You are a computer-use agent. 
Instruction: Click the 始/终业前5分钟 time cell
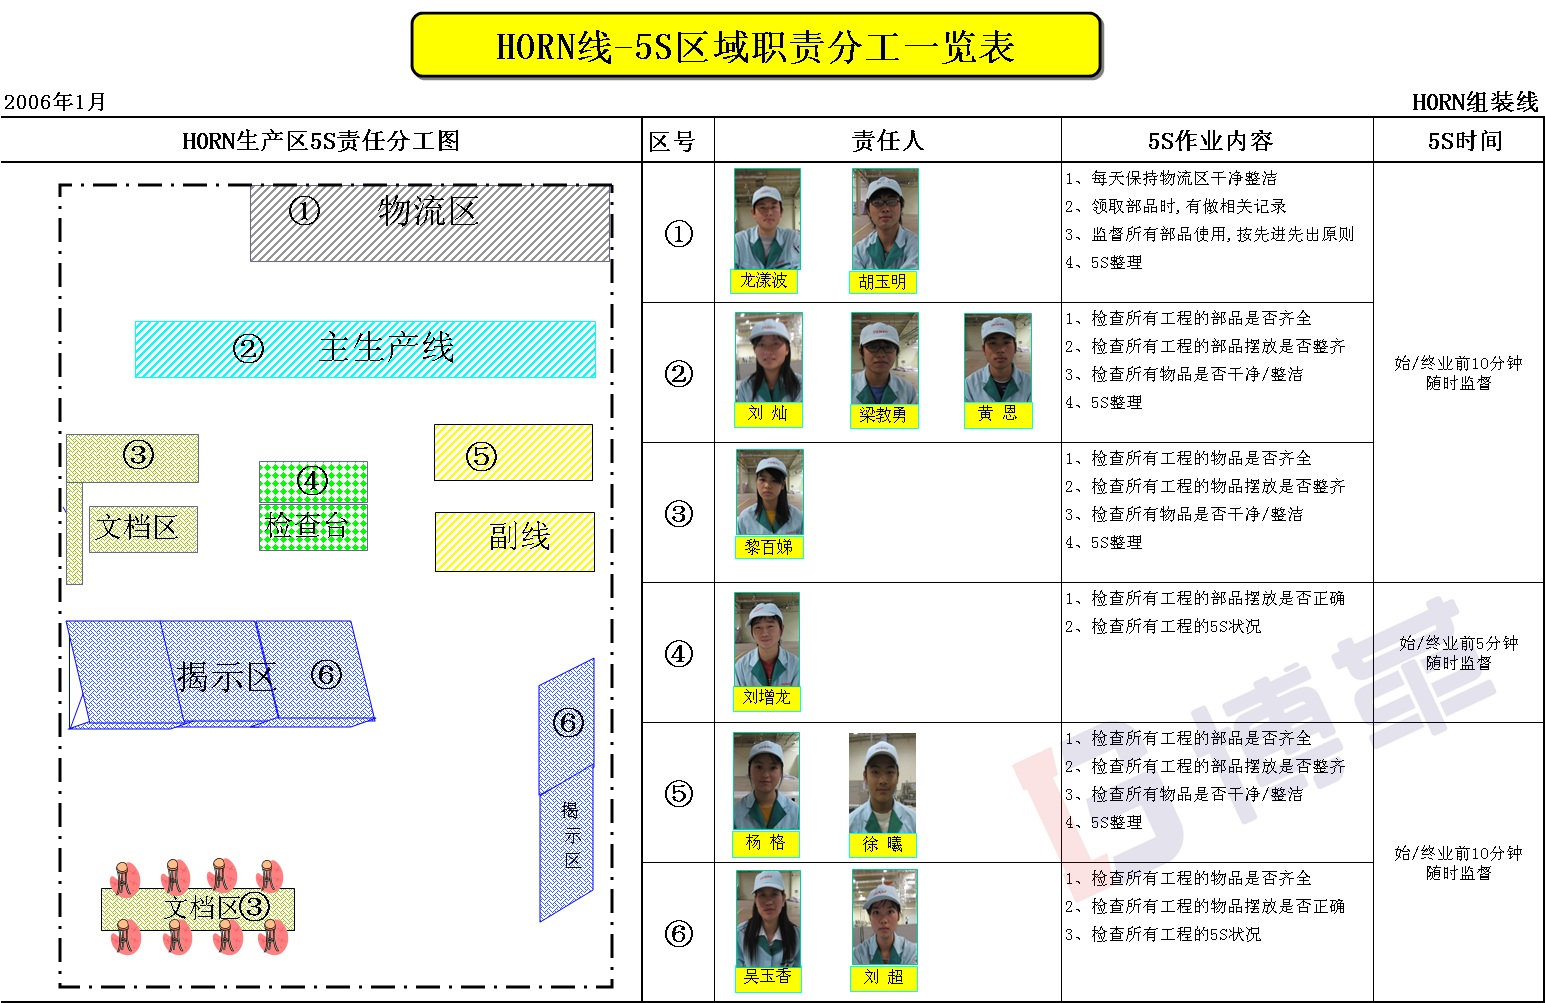(x=1458, y=652)
